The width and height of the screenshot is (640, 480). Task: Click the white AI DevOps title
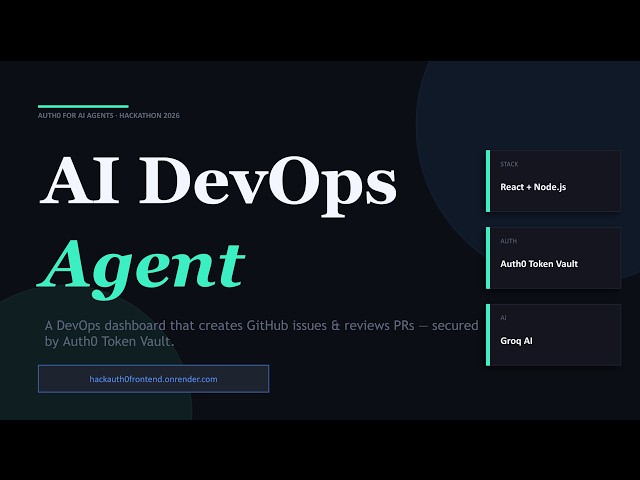[217, 184]
